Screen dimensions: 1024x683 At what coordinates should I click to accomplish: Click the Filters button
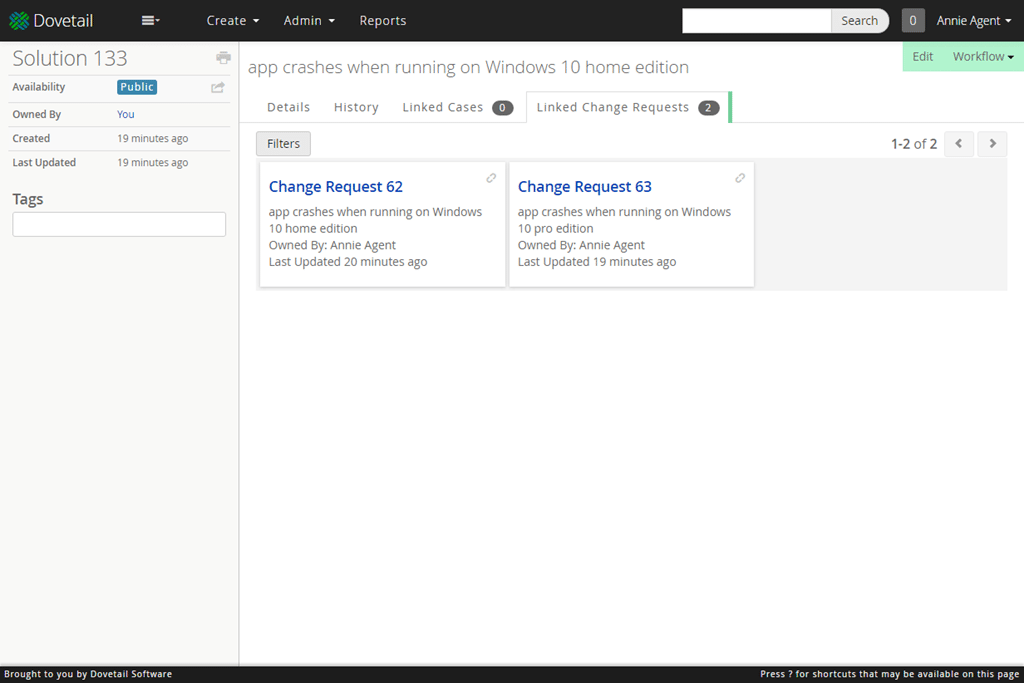(x=283, y=144)
